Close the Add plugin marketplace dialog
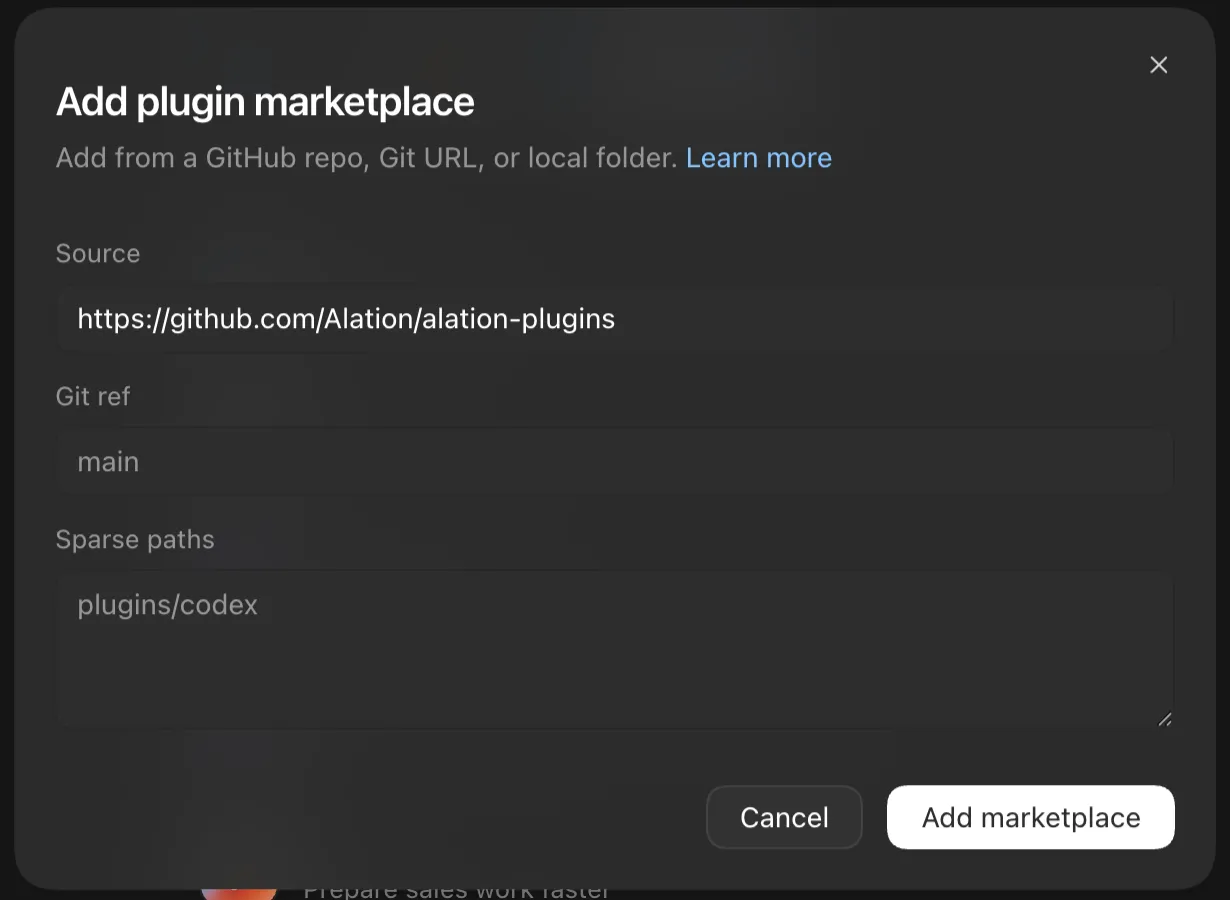Image resolution: width=1230 pixels, height=900 pixels. (1158, 65)
